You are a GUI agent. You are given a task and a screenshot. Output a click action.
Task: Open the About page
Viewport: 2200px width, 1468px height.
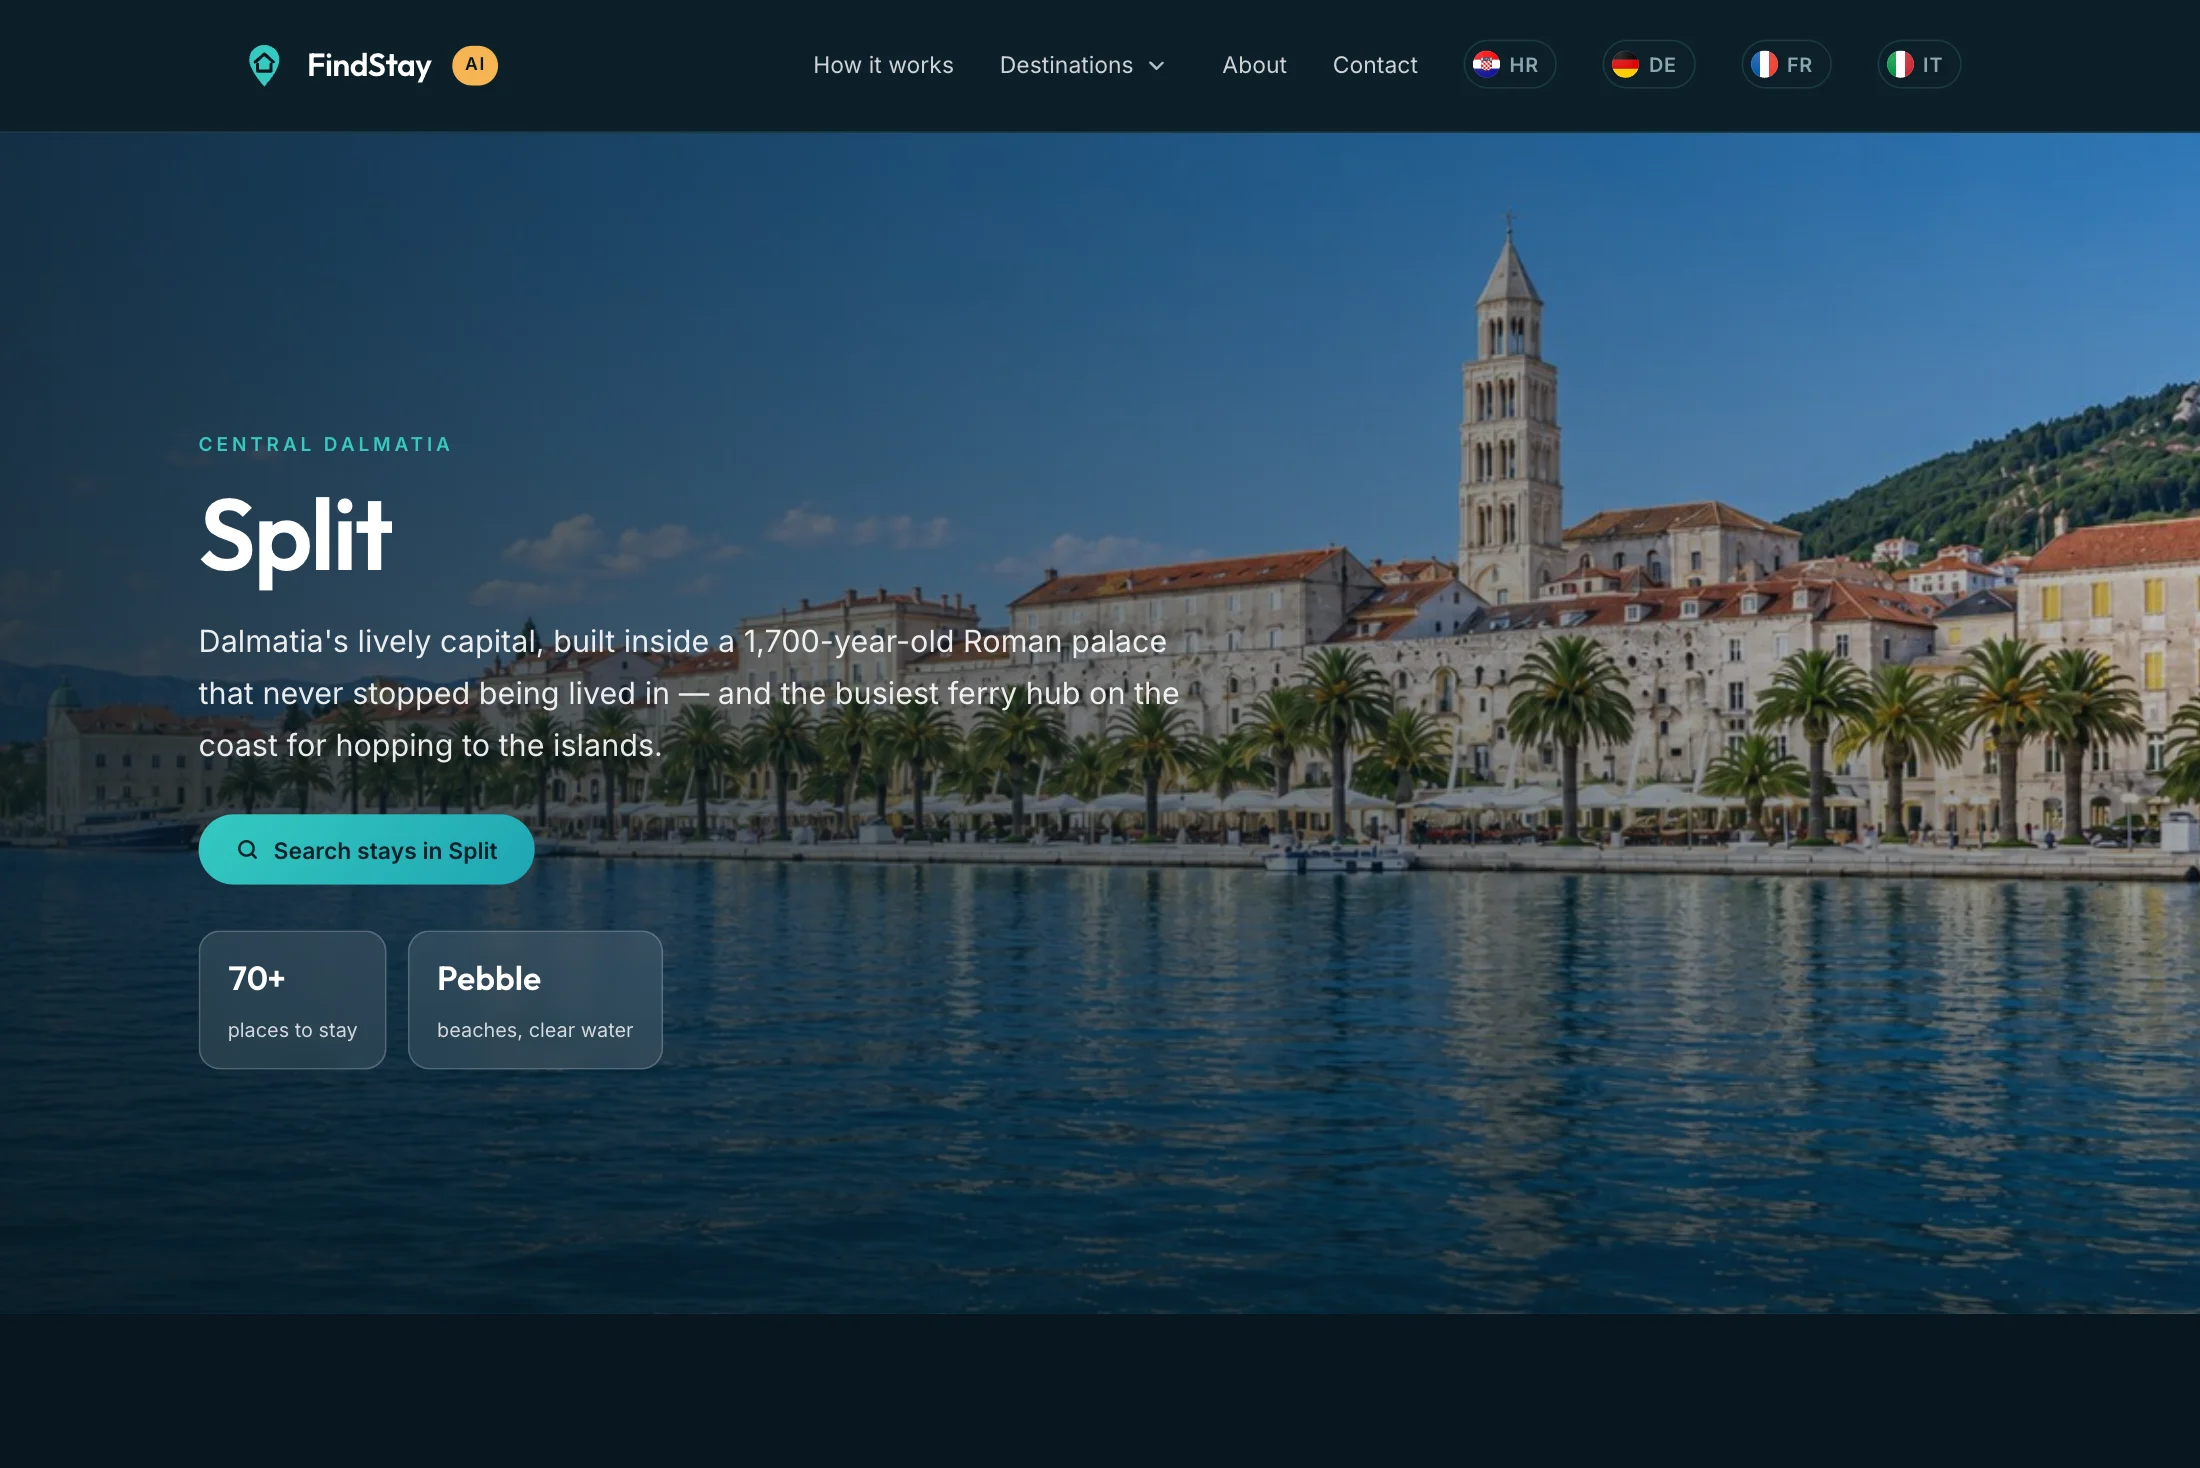(1254, 65)
